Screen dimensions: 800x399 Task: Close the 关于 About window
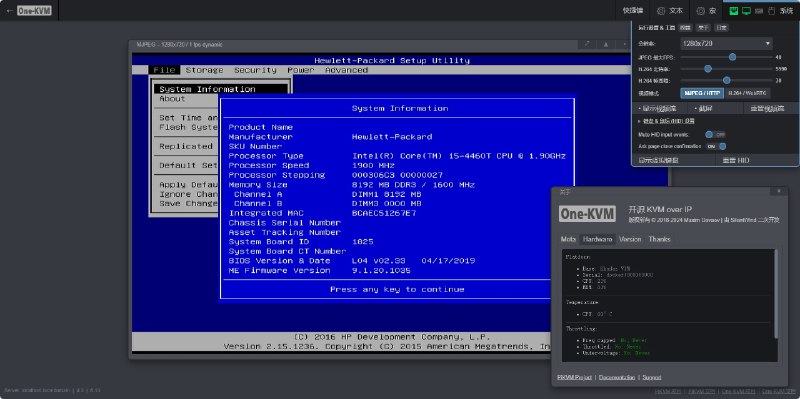(x=779, y=191)
